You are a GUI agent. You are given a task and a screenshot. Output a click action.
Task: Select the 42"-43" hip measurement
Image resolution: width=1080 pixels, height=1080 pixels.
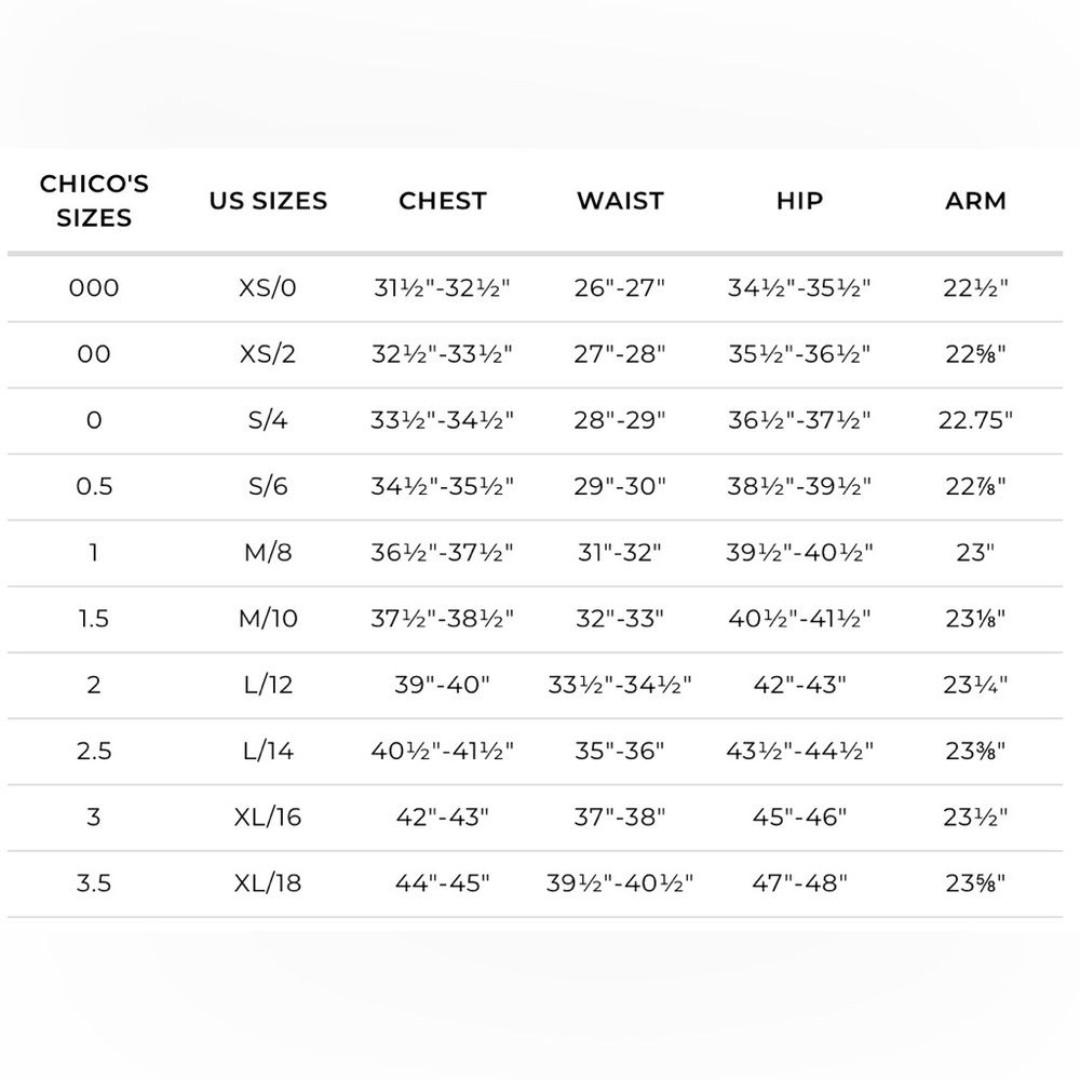(799, 684)
